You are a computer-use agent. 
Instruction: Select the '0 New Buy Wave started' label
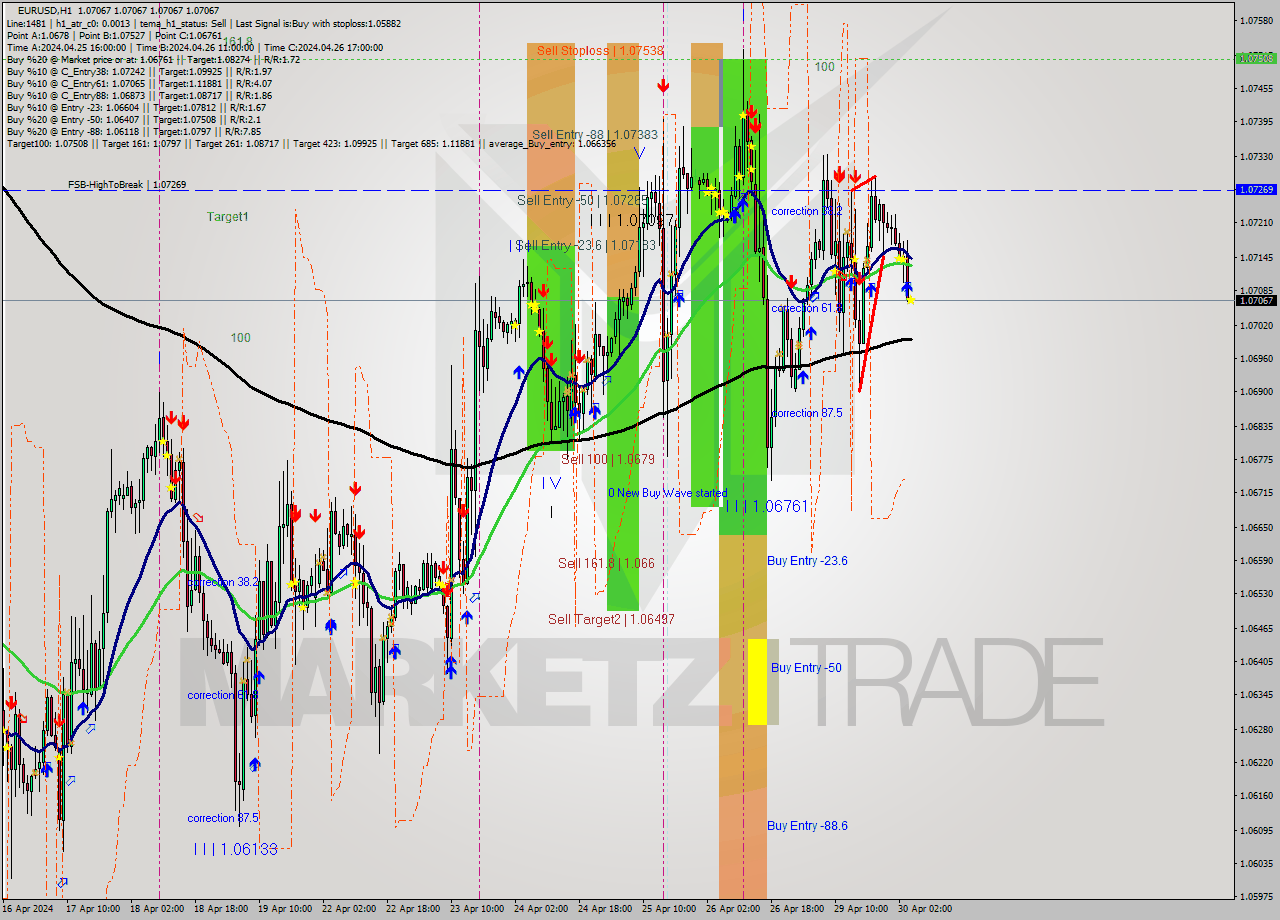pyautogui.click(x=668, y=493)
